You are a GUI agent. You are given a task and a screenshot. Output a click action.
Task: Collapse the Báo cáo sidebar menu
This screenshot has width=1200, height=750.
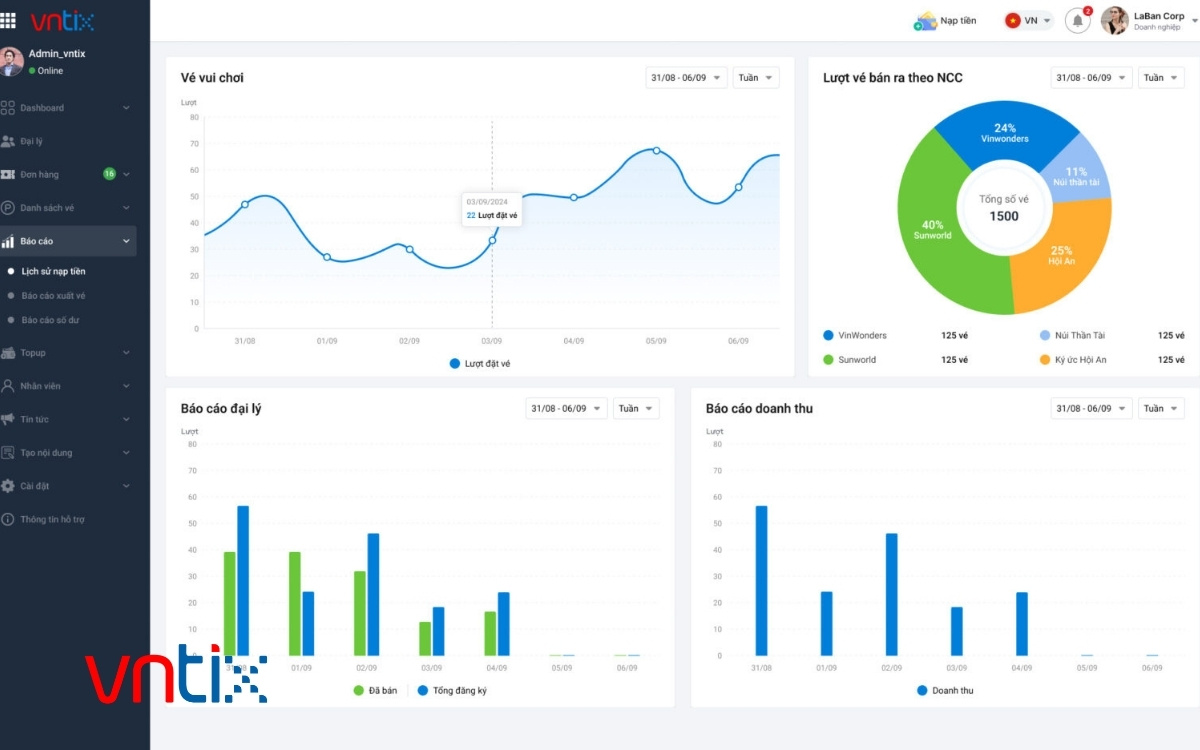coord(126,241)
